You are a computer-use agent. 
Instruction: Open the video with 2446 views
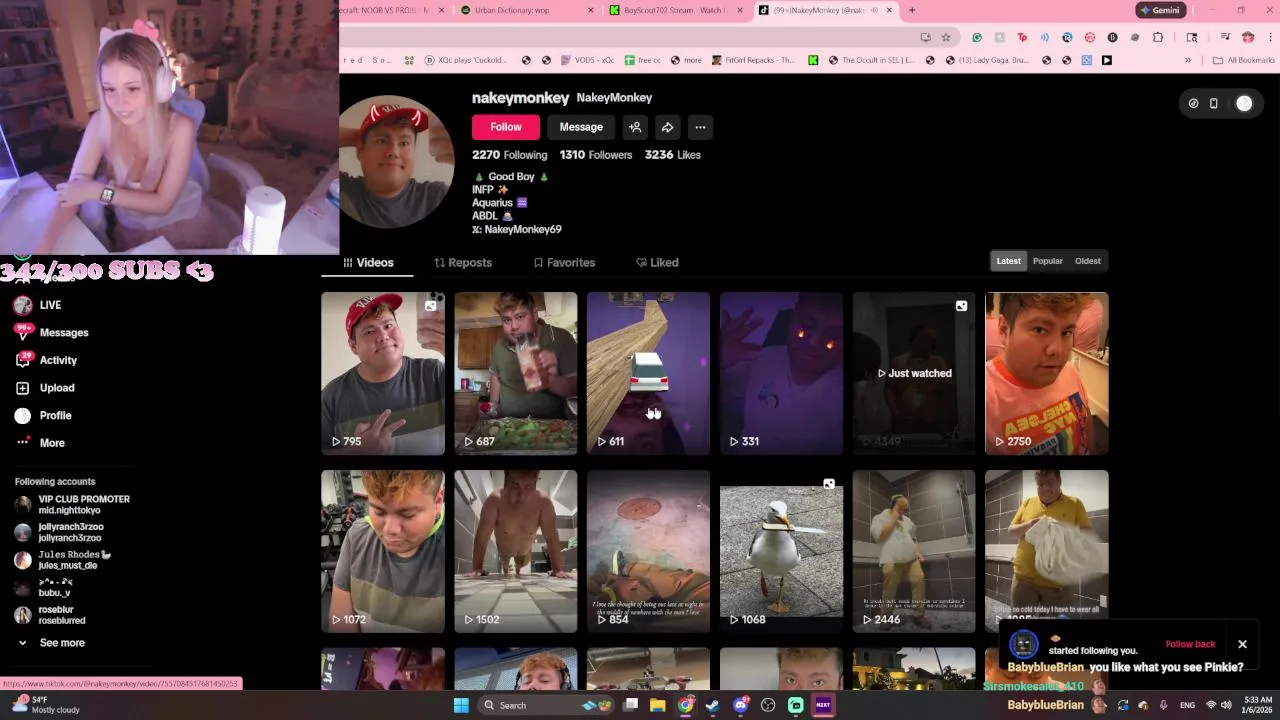click(914, 551)
